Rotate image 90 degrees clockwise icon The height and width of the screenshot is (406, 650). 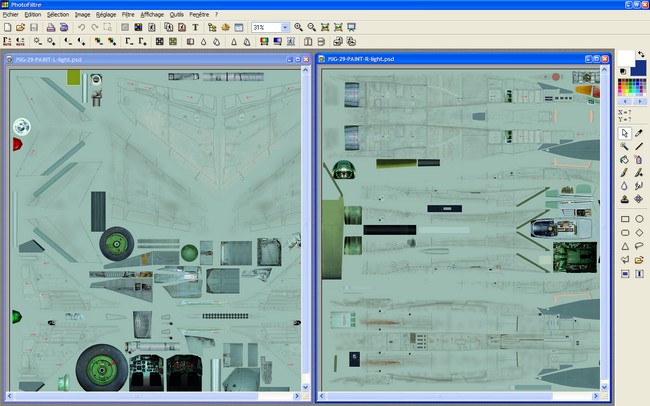click(351, 41)
